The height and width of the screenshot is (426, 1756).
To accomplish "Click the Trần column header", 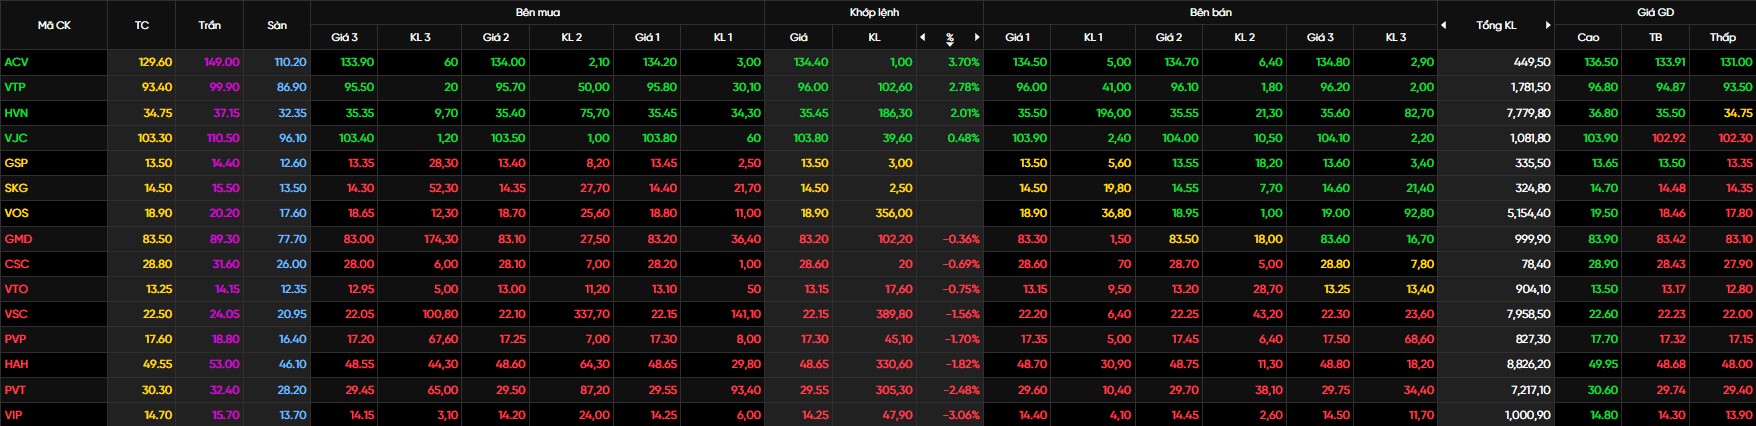I will coord(209,25).
